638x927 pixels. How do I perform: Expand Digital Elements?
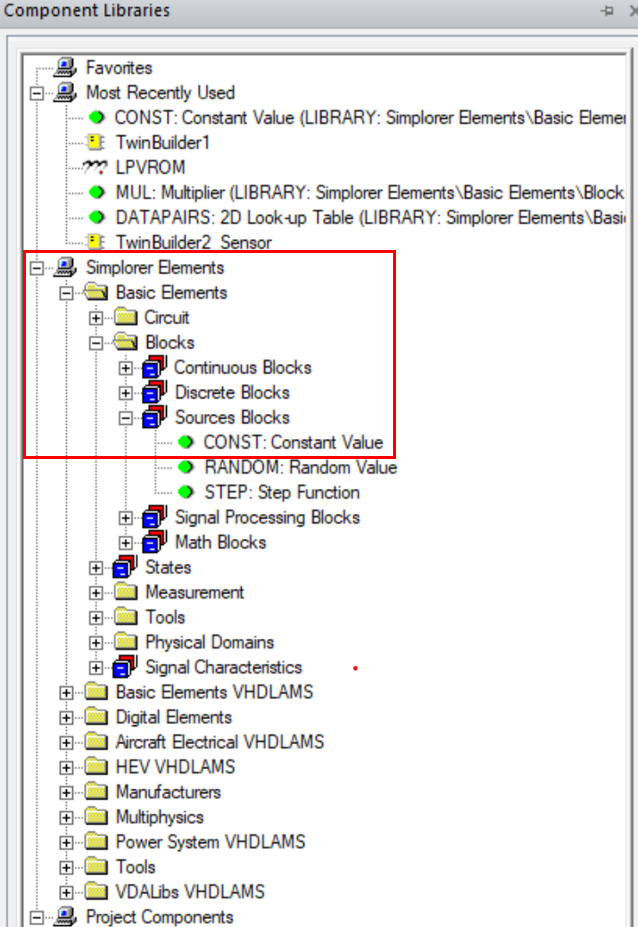point(66,718)
